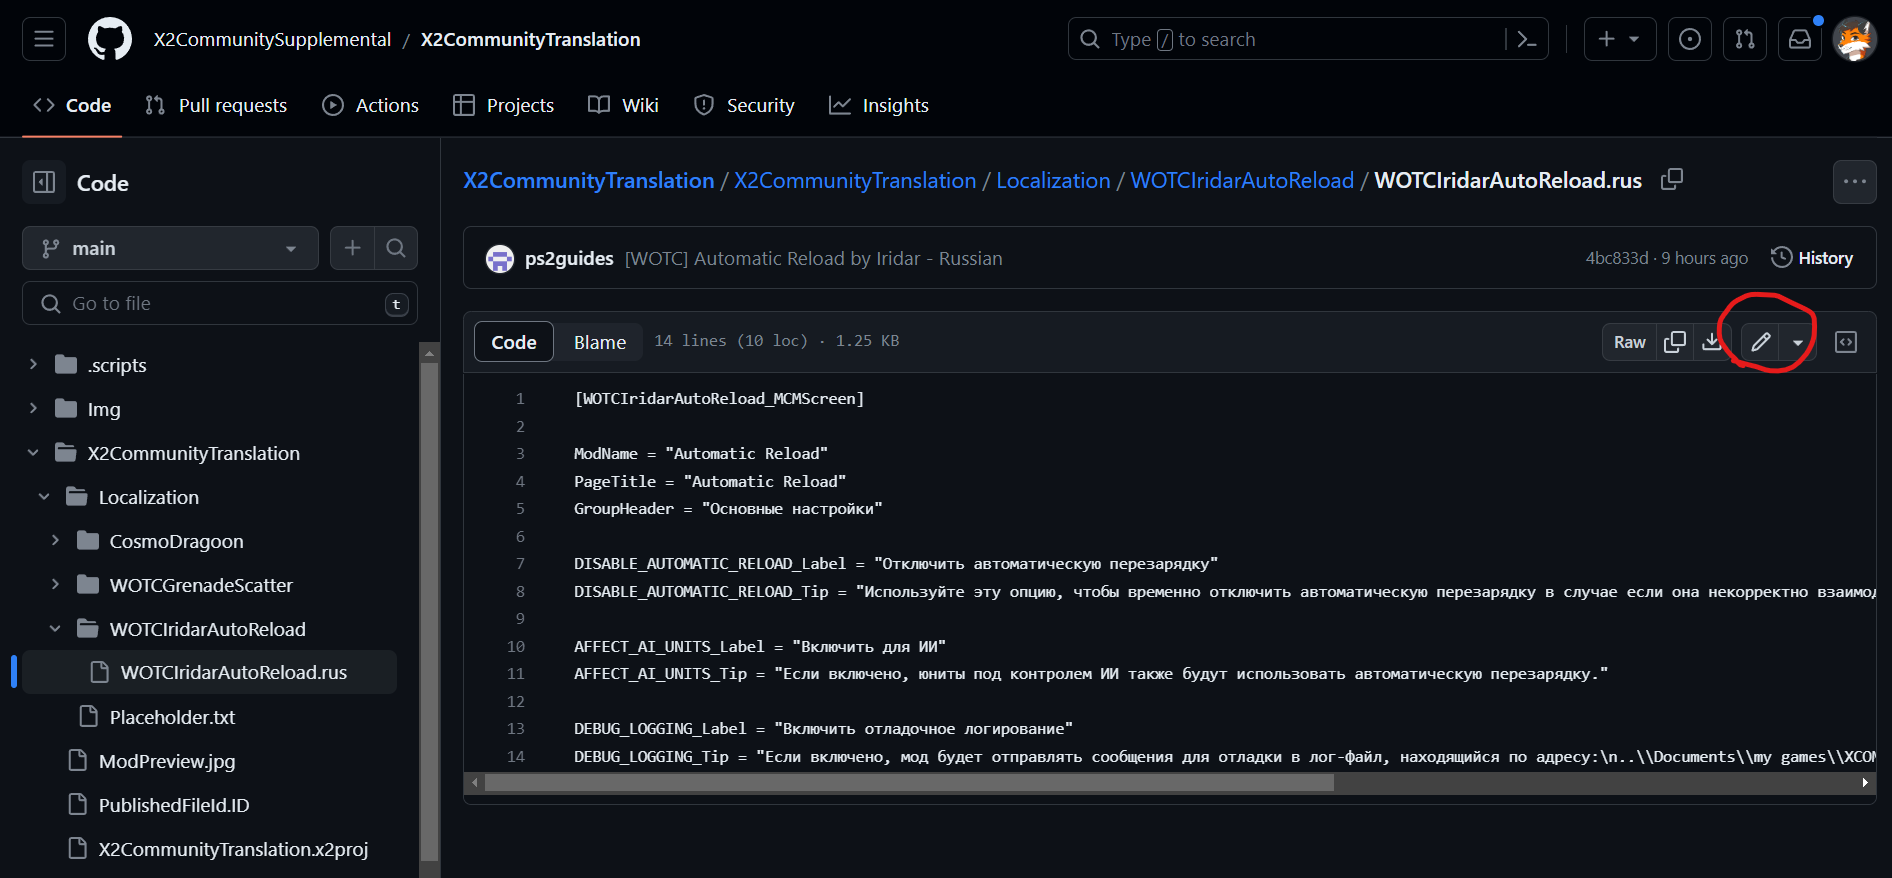Open WOTCIridarAutoReload breadcrumb link

(1242, 180)
